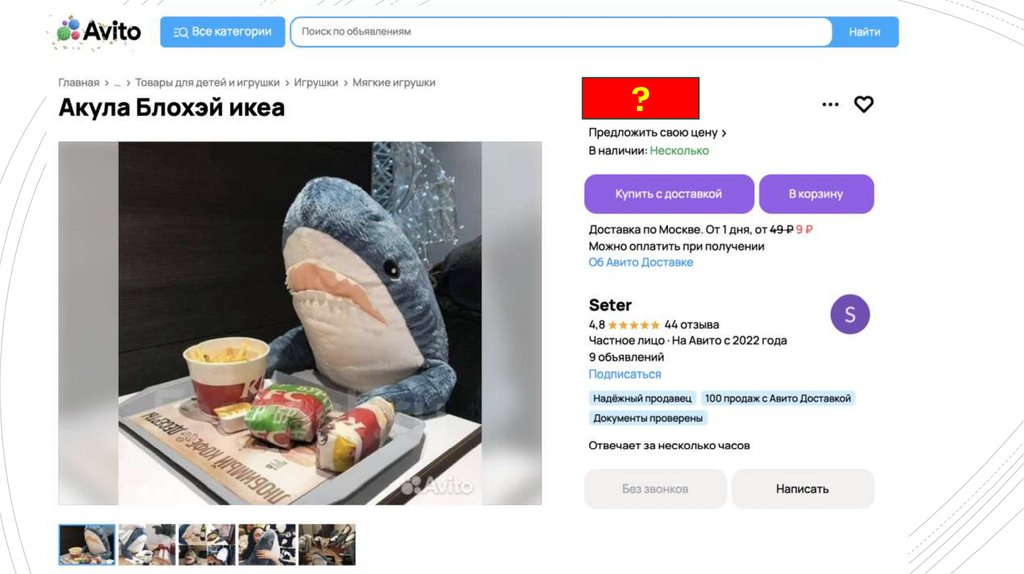Select the second photo thumbnail
Image resolution: width=1024 pixels, height=574 pixels.
[147, 544]
